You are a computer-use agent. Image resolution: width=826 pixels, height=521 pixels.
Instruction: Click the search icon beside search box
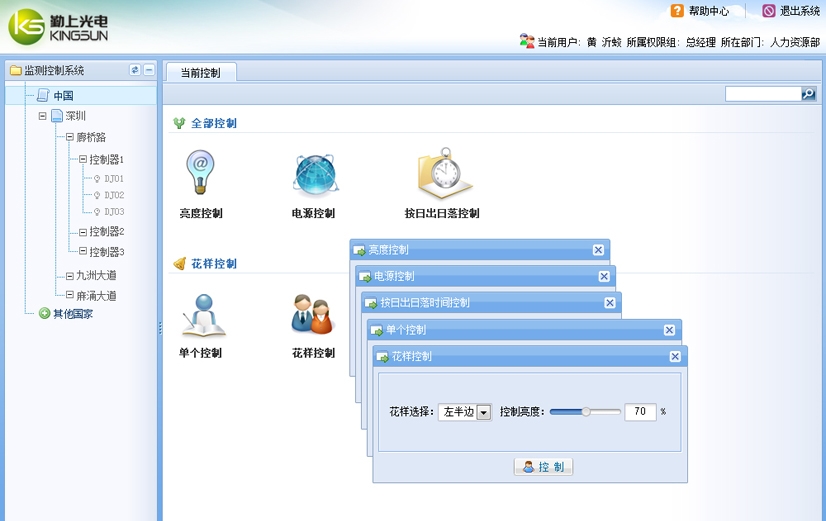click(808, 94)
